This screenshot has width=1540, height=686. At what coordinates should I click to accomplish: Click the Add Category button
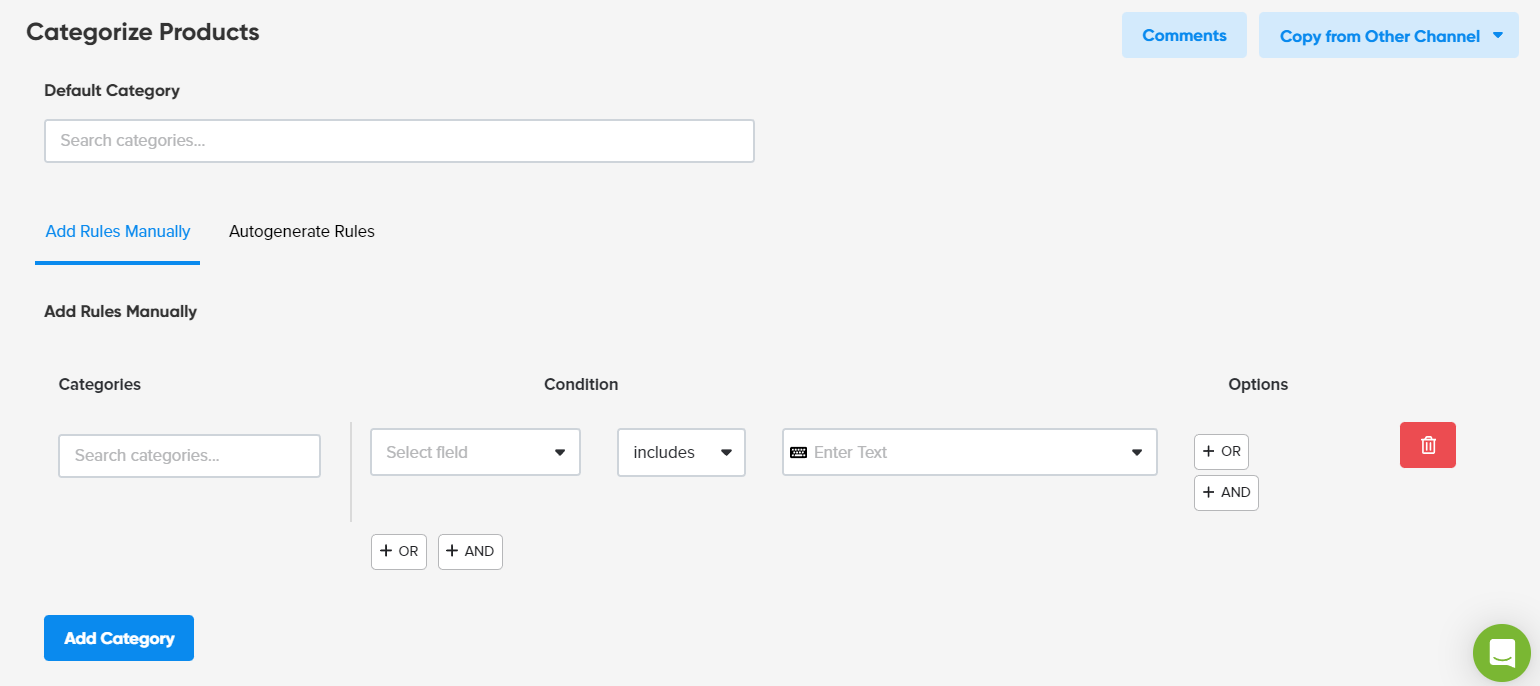point(118,637)
